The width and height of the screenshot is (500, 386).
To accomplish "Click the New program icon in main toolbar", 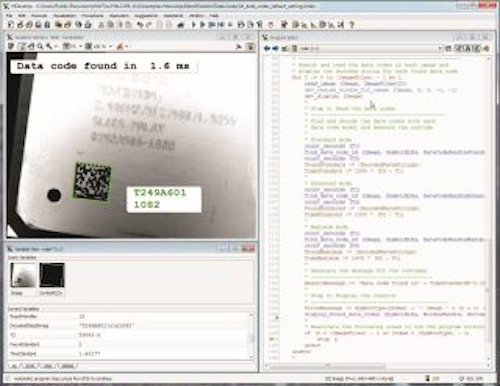I will (11, 25).
